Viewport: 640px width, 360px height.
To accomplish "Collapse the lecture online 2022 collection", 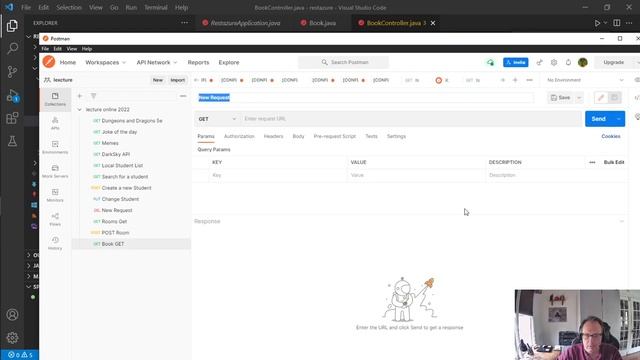I will coord(80,109).
